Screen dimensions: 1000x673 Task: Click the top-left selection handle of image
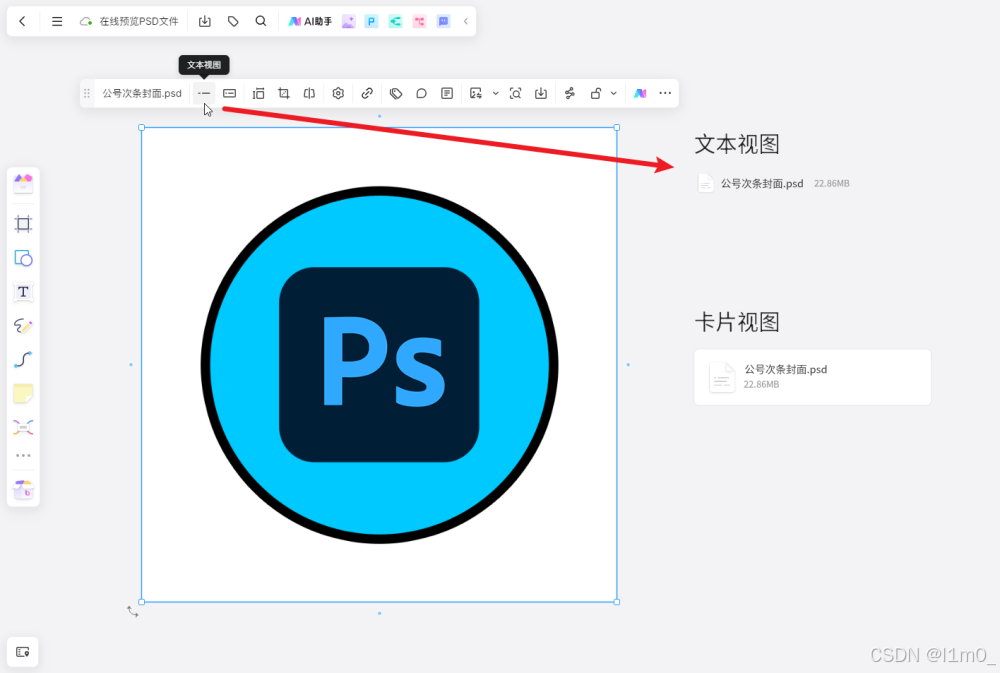click(142, 128)
